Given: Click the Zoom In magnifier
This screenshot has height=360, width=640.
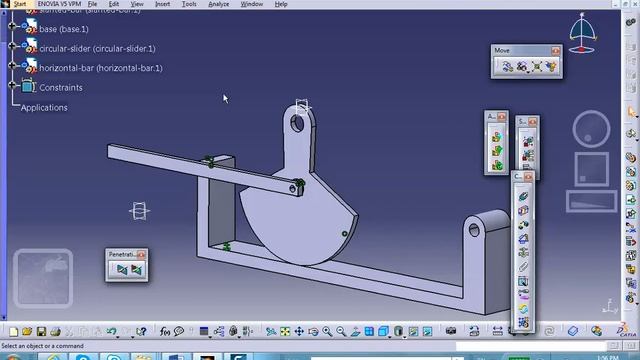Looking at the screenshot, I should coord(327,331).
